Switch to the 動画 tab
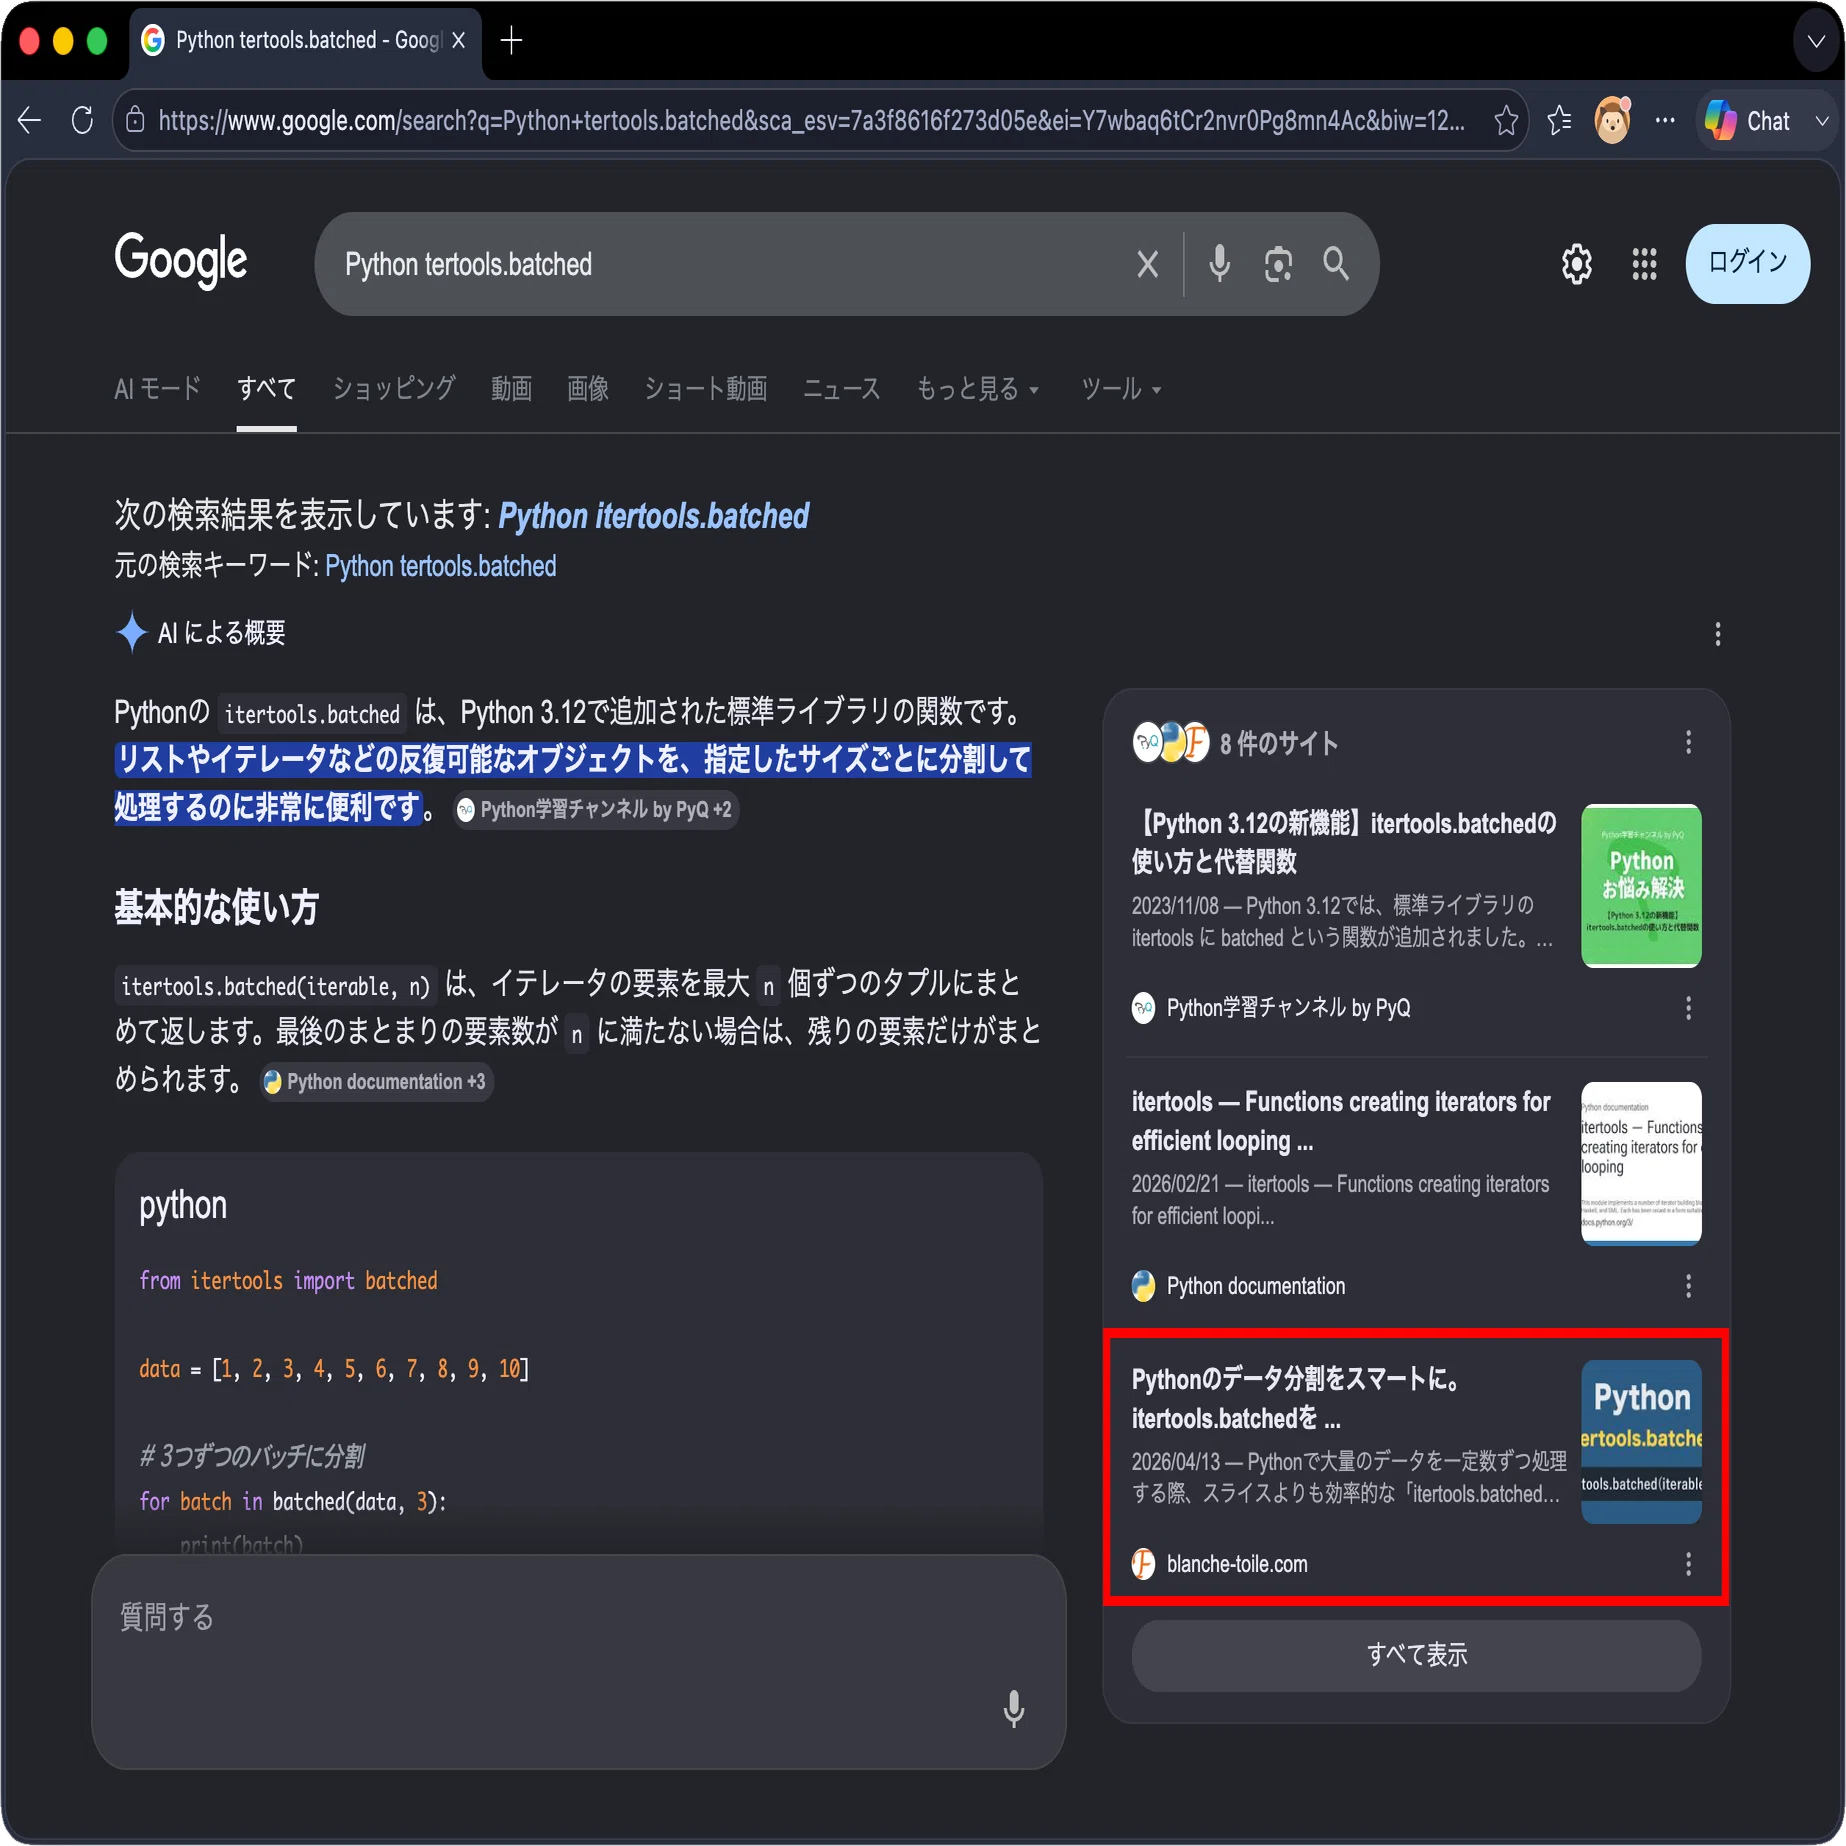This screenshot has width=1846, height=1846. point(512,389)
